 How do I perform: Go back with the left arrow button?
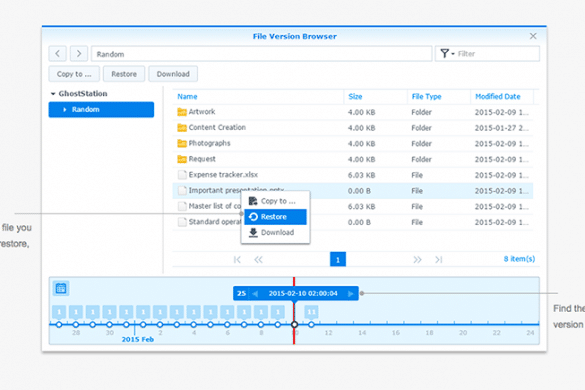click(x=57, y=54)
